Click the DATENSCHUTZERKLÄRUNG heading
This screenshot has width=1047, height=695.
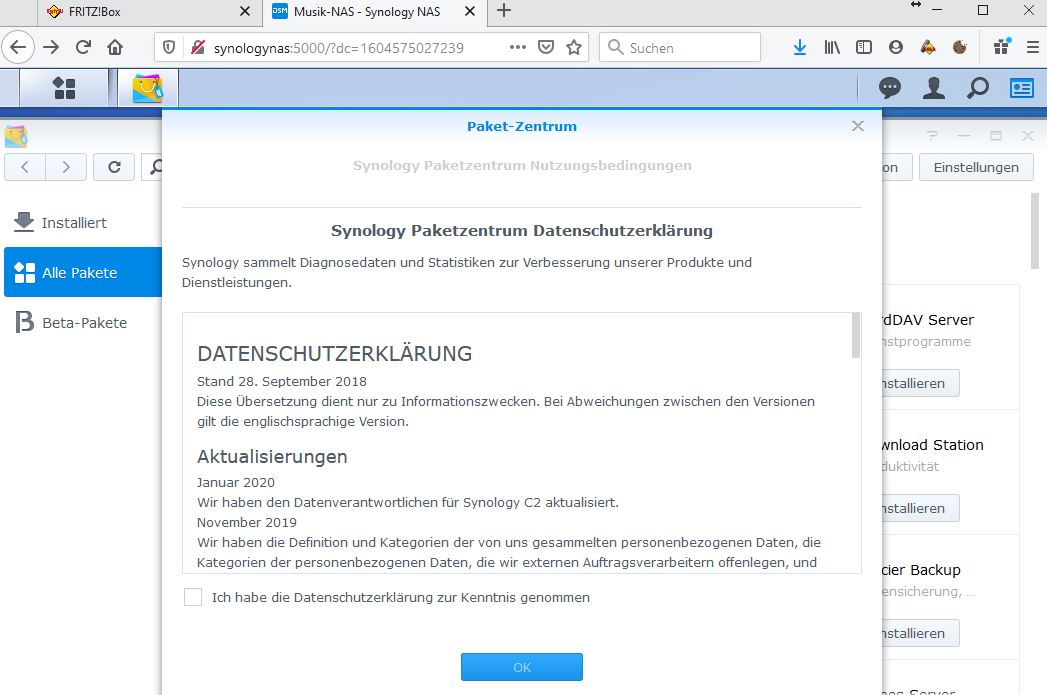(335, 353)
